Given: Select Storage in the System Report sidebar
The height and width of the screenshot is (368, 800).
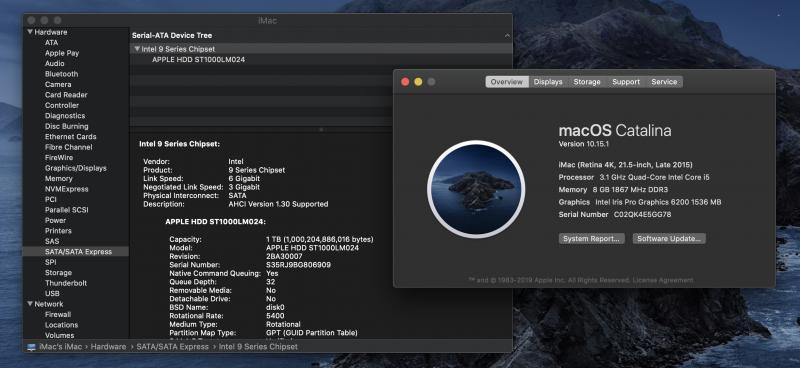Looking at the screenshot, I should click(58, 273).
